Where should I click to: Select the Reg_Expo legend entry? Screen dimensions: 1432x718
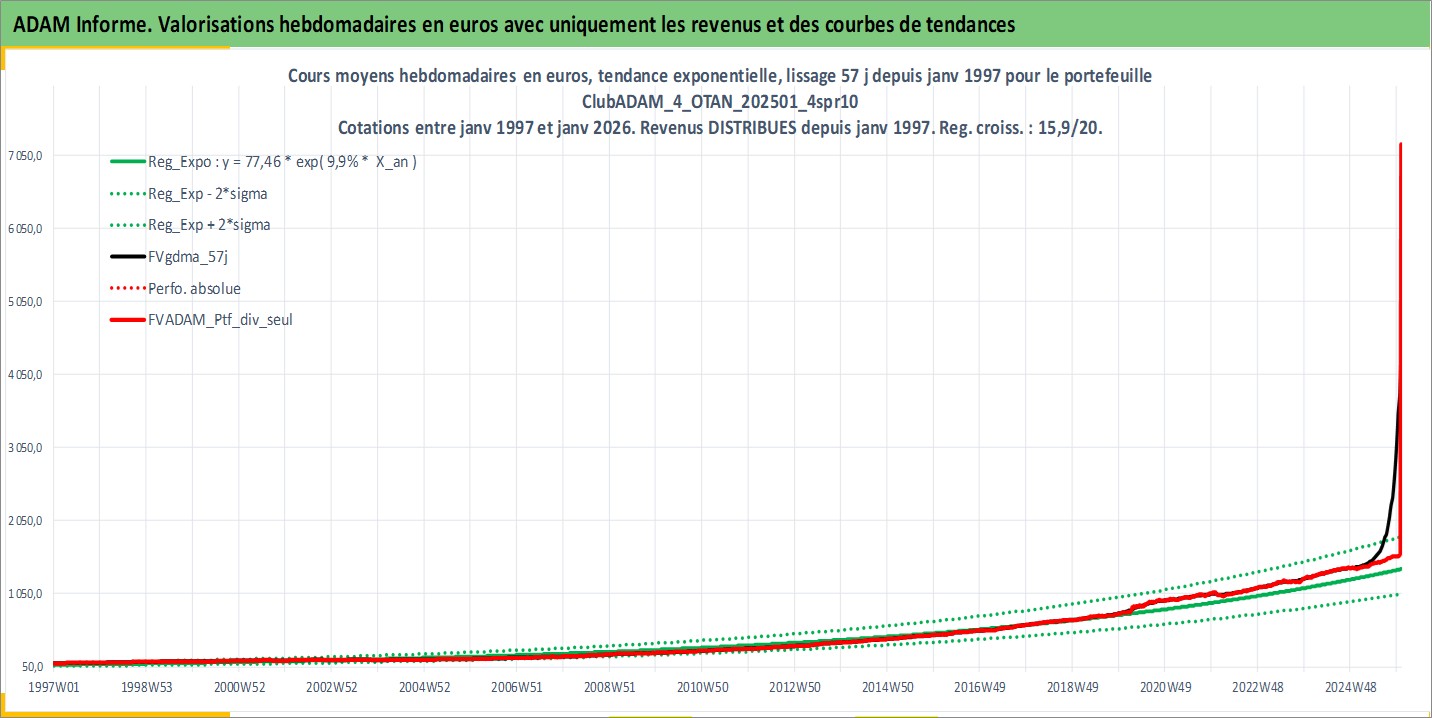264,161
